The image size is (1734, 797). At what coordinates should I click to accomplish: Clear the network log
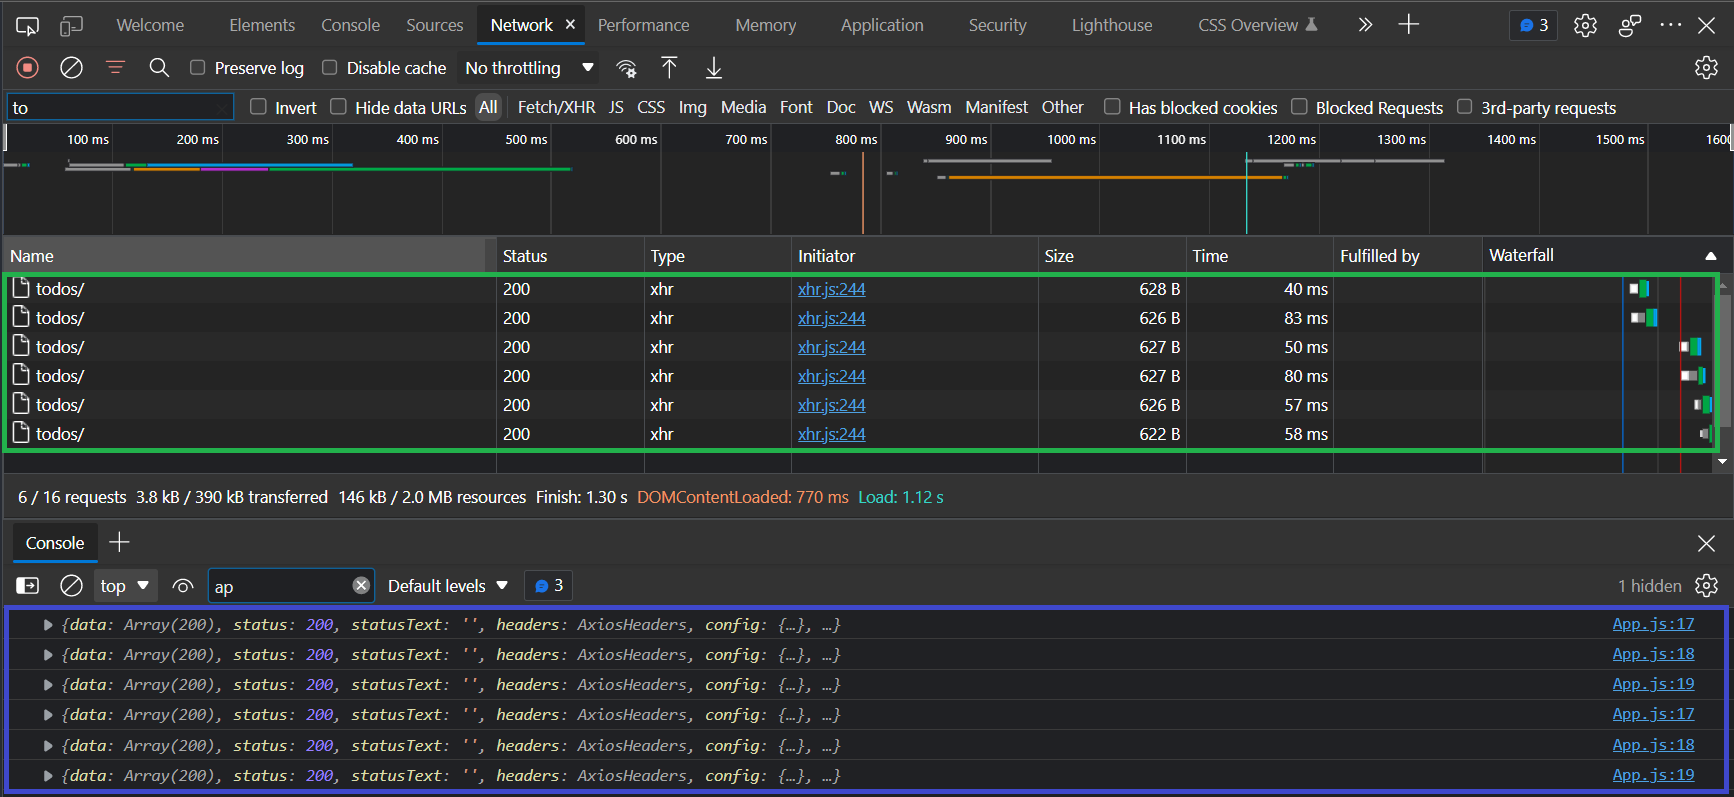coord(71,68)
